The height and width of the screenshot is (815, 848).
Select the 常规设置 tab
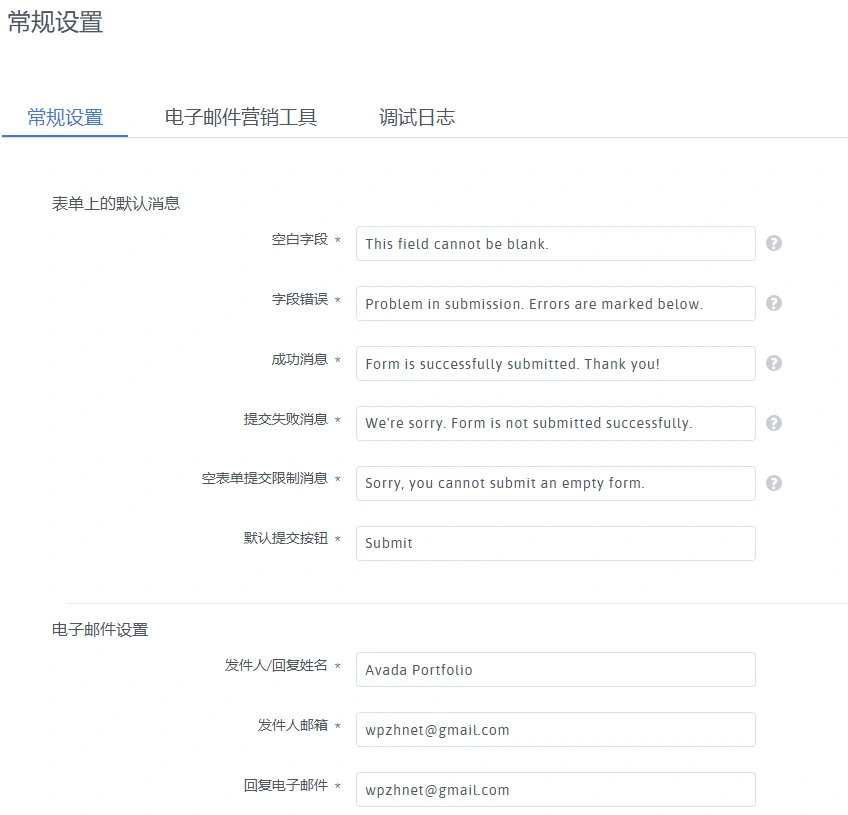pos(64,117)
